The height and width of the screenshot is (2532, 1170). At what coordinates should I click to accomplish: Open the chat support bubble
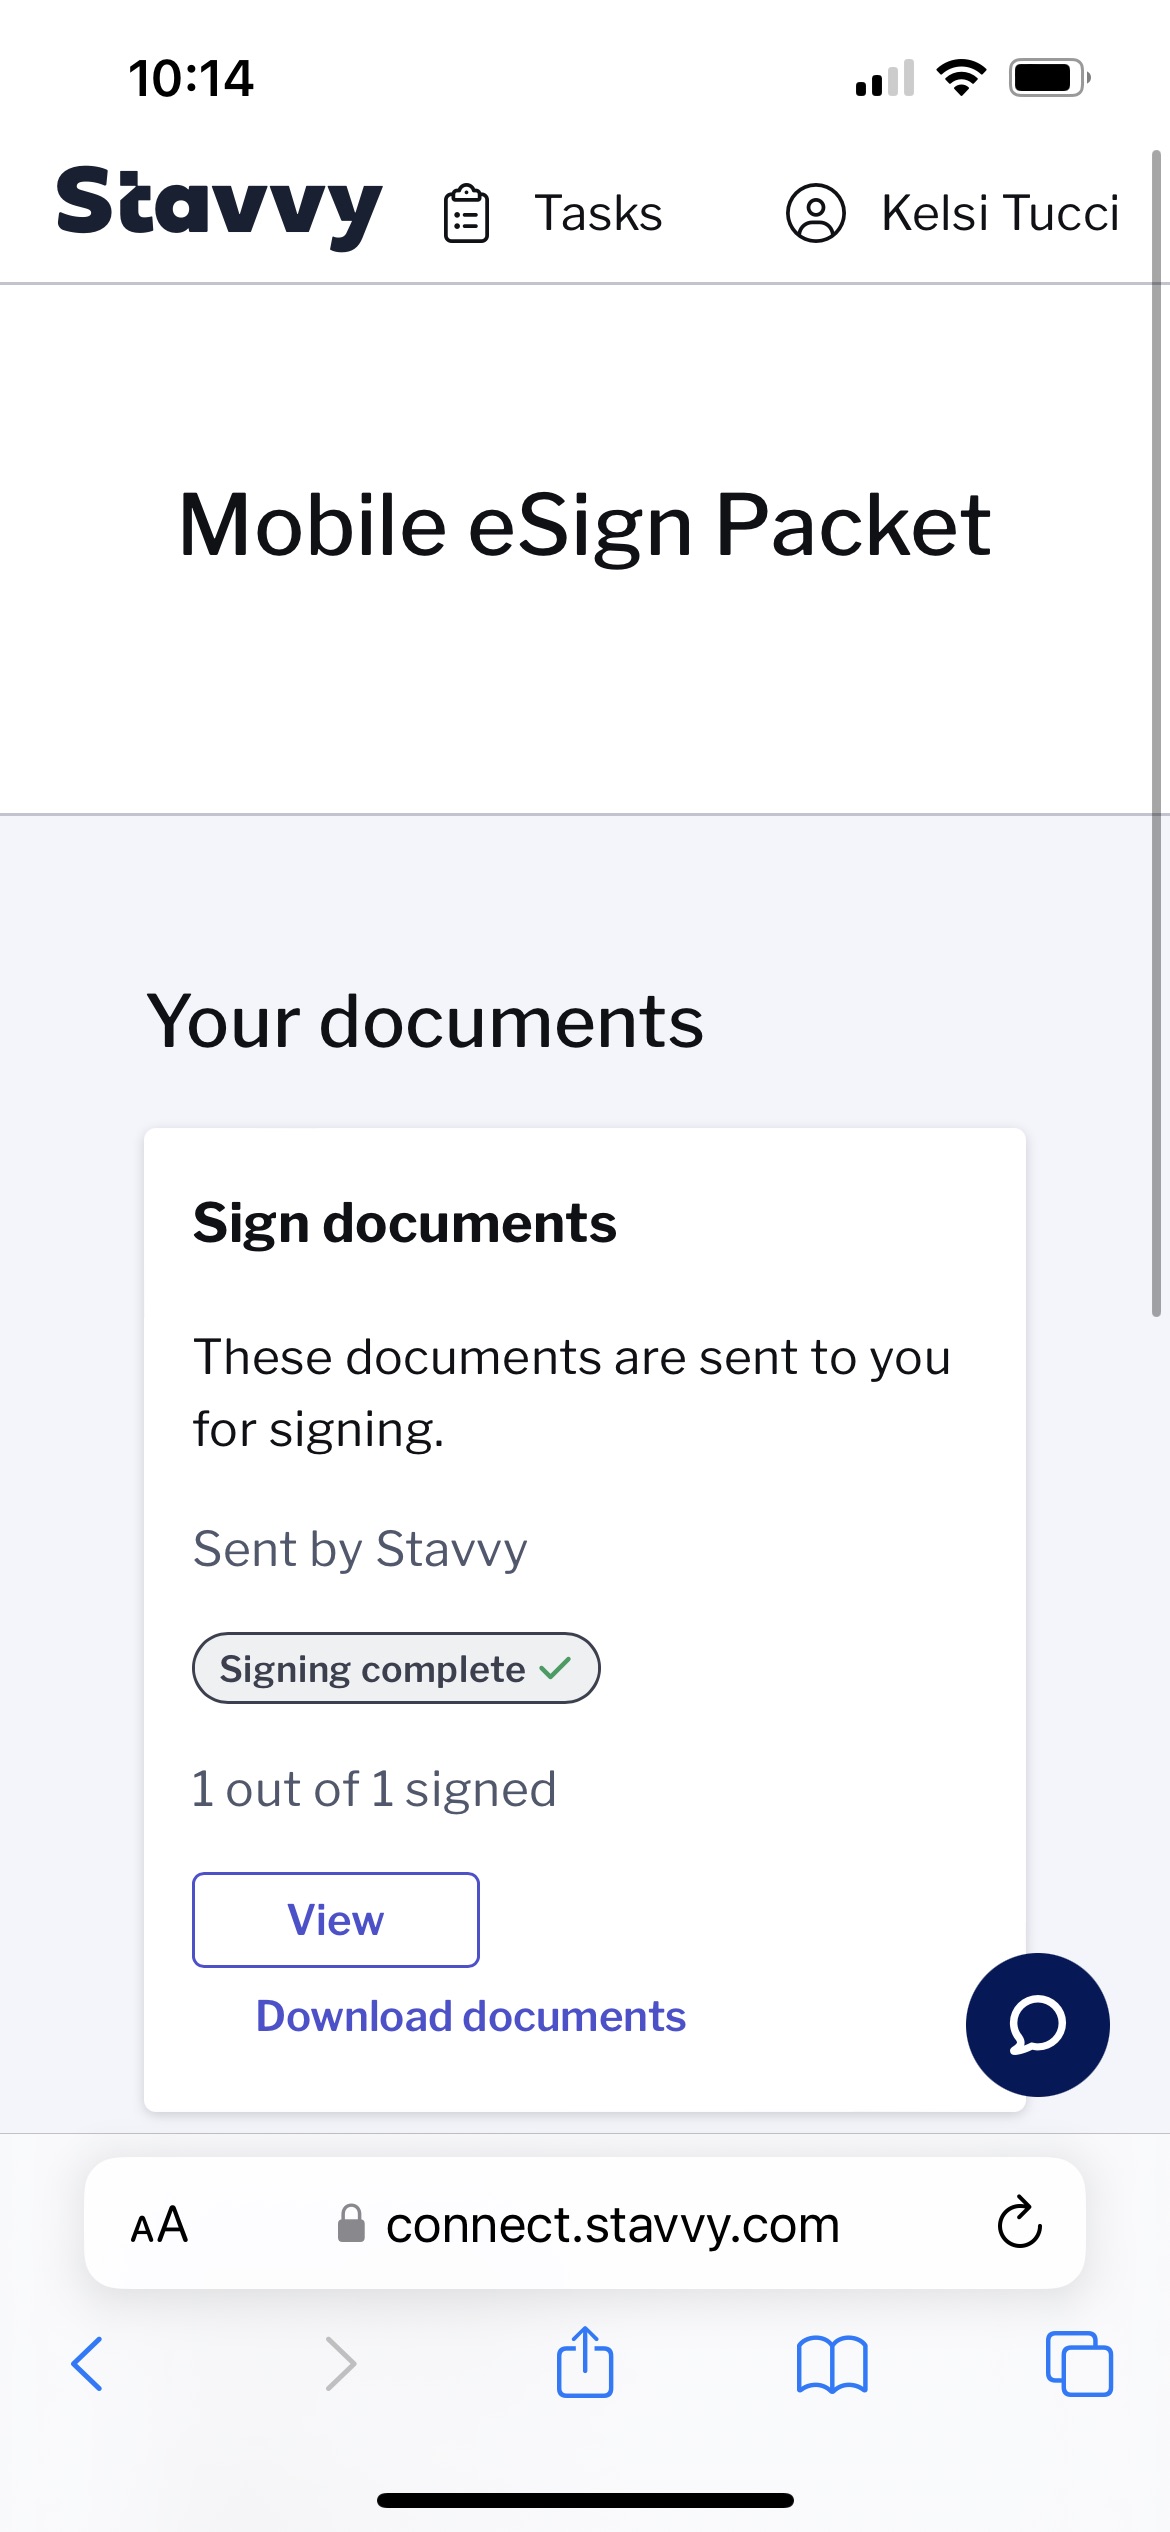(x=1037, y=2024)
